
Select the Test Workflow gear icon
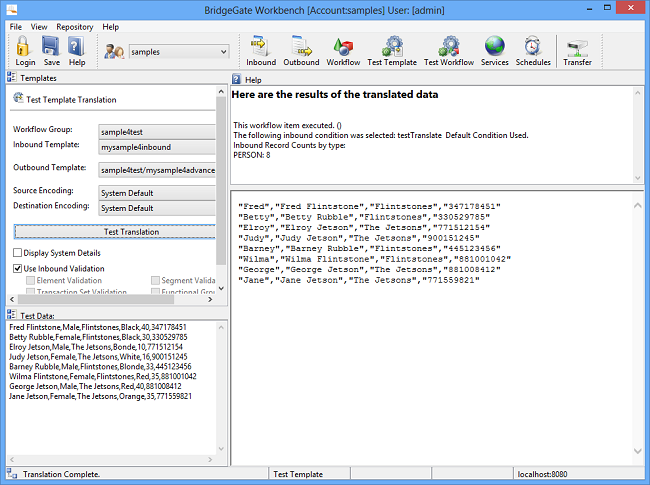tap(449, 46)
